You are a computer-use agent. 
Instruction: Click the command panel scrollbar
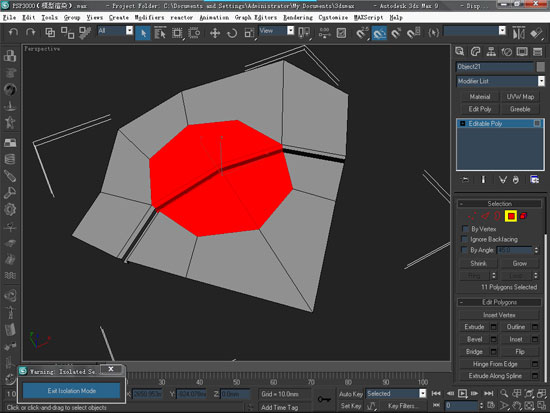[x=546, y=307]
